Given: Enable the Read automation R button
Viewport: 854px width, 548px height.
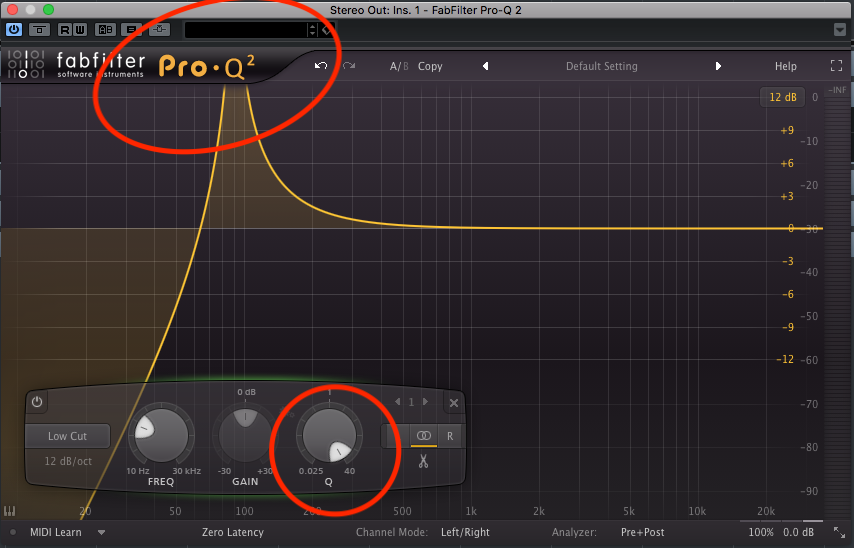Looking at the screenshot, I should coord(65,29).
